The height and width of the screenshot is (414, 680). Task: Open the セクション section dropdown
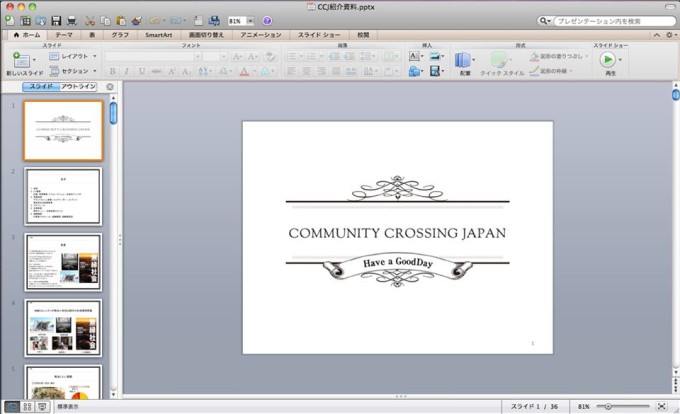(72, 71)
